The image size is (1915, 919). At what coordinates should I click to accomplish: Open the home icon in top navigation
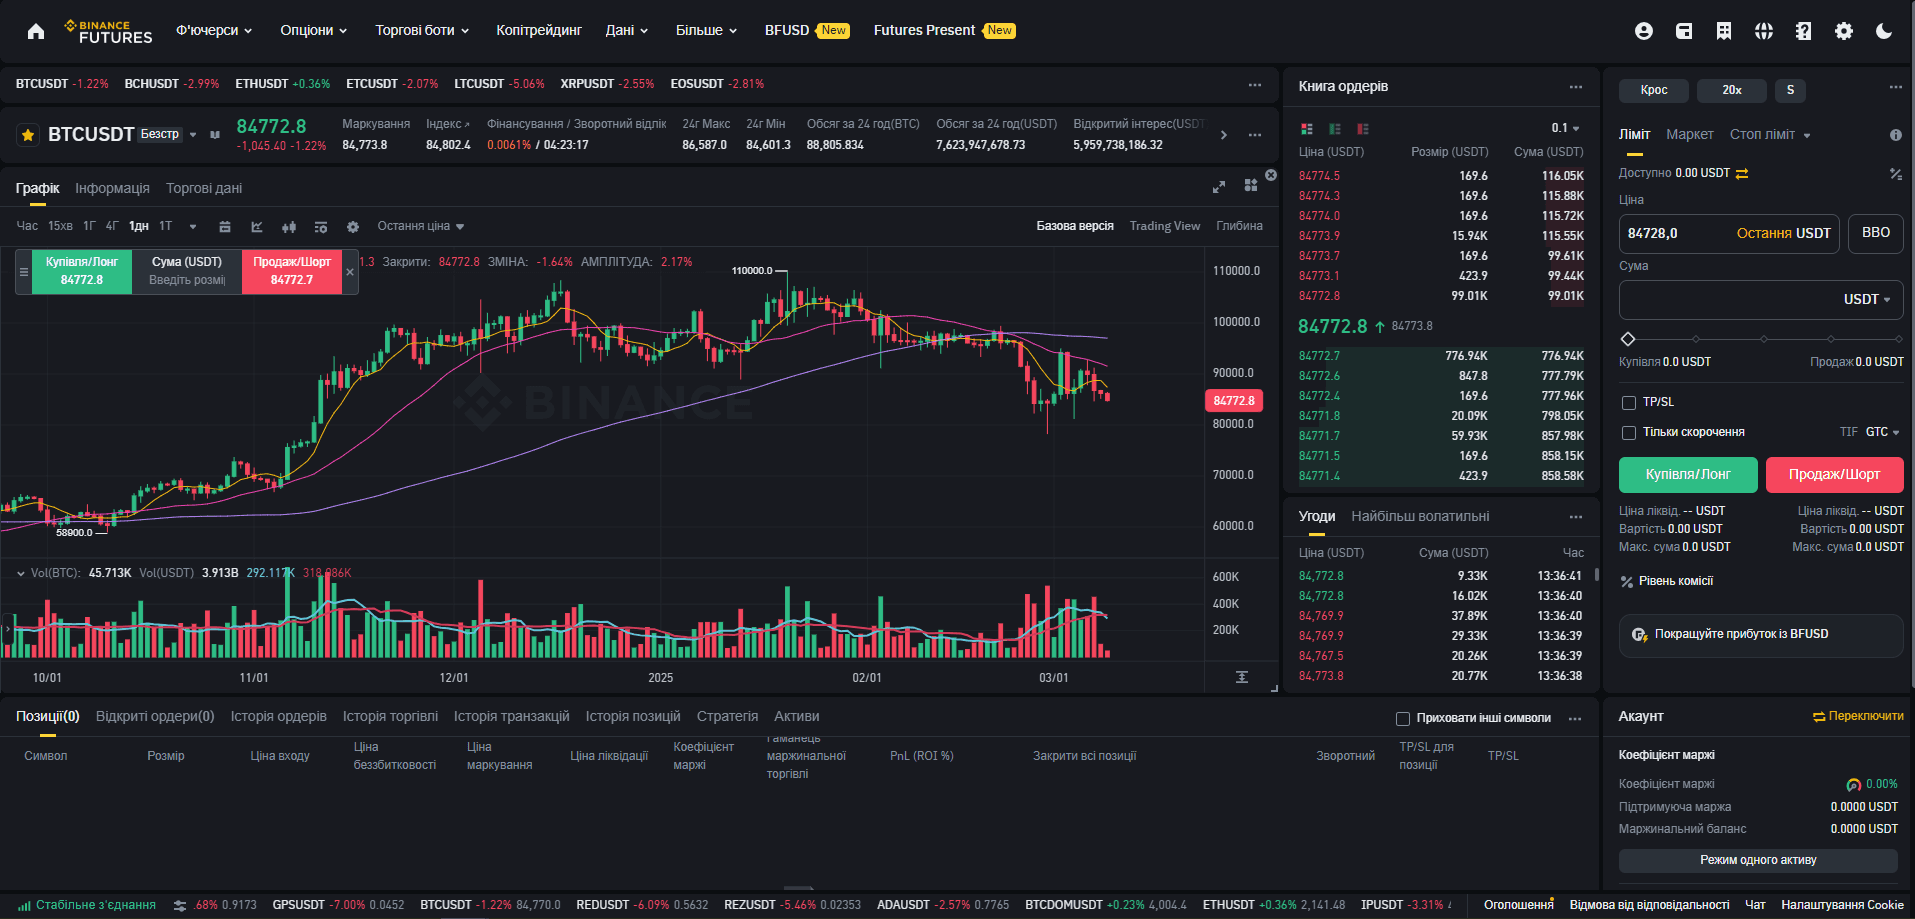point(36,31)
